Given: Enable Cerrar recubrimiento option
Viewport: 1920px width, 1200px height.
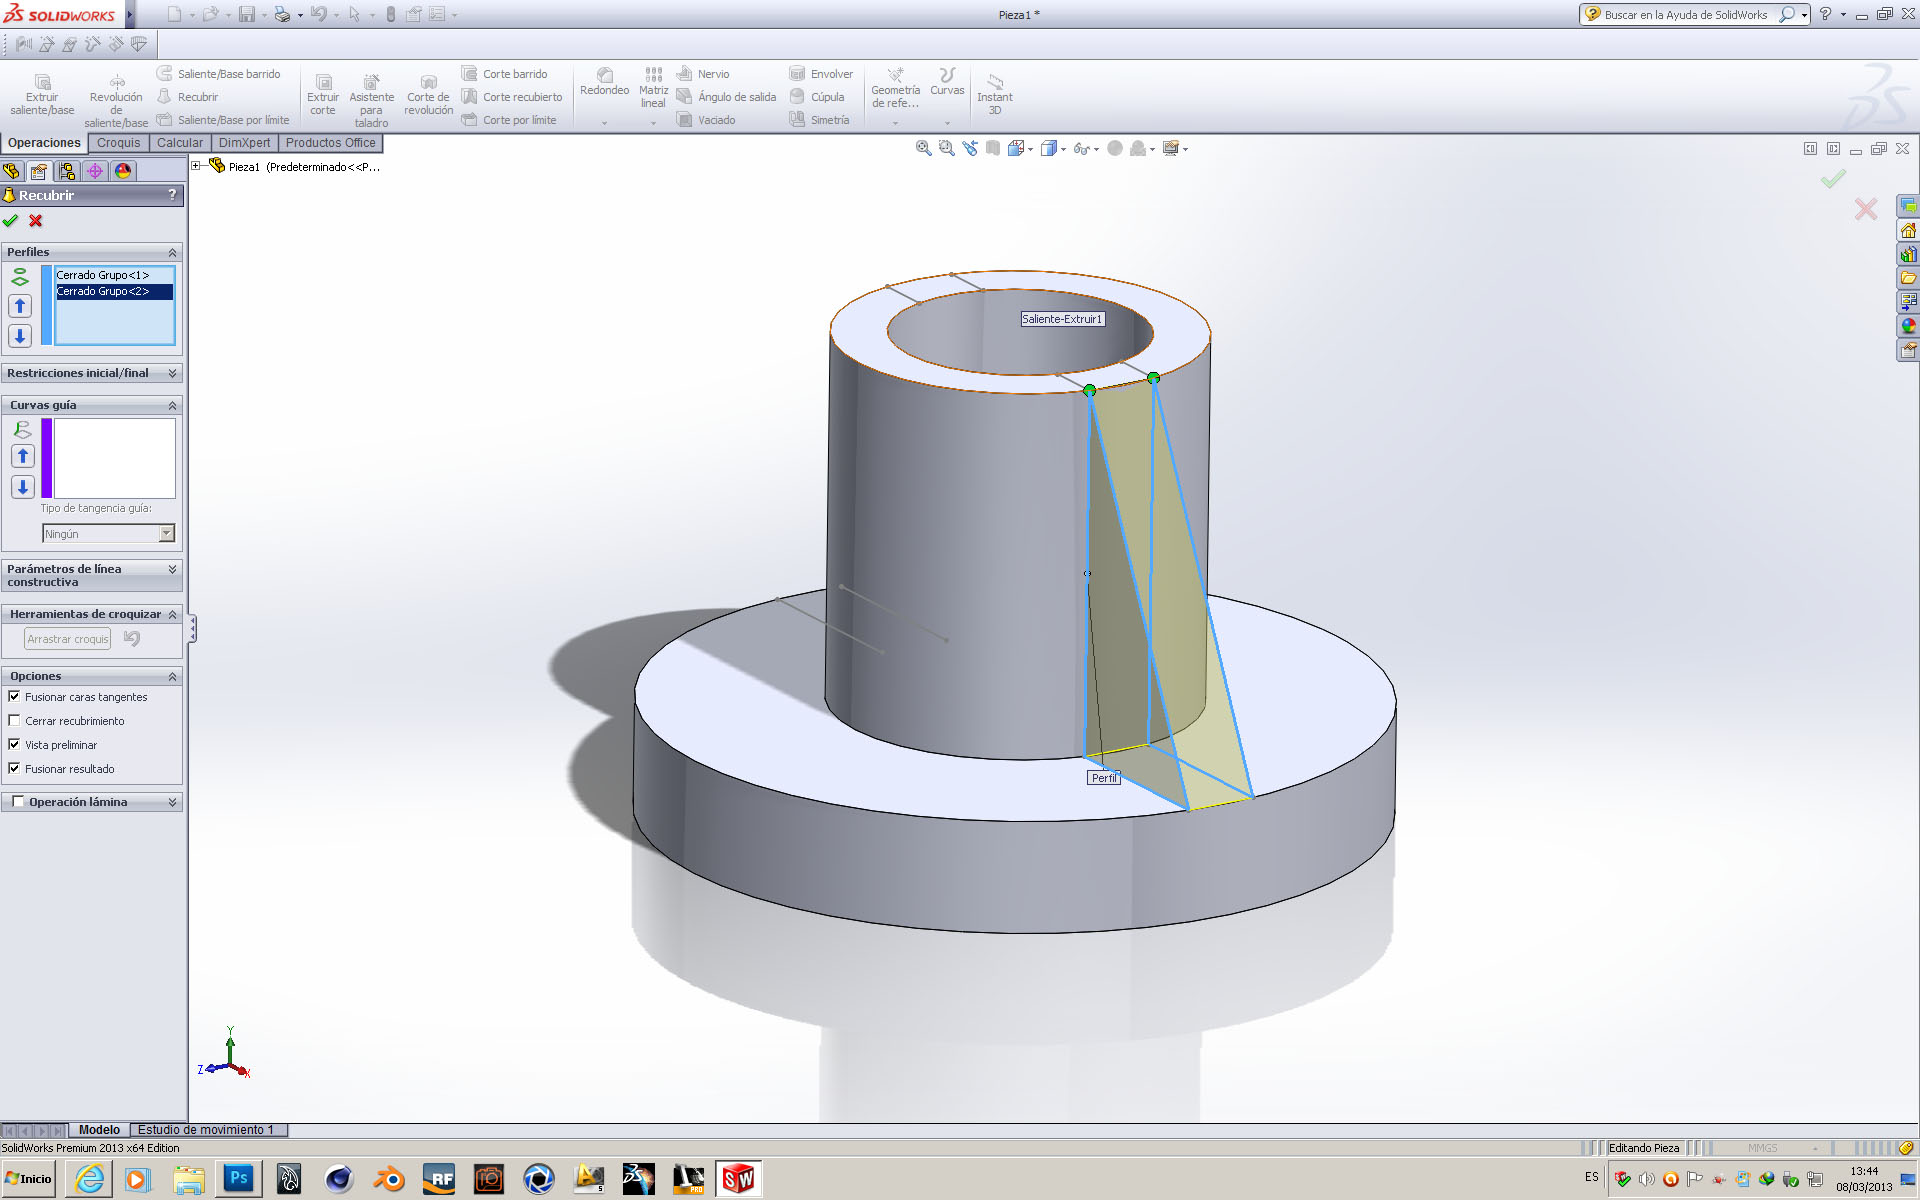Looking at the screenshot, I should (x=14, y=721).
